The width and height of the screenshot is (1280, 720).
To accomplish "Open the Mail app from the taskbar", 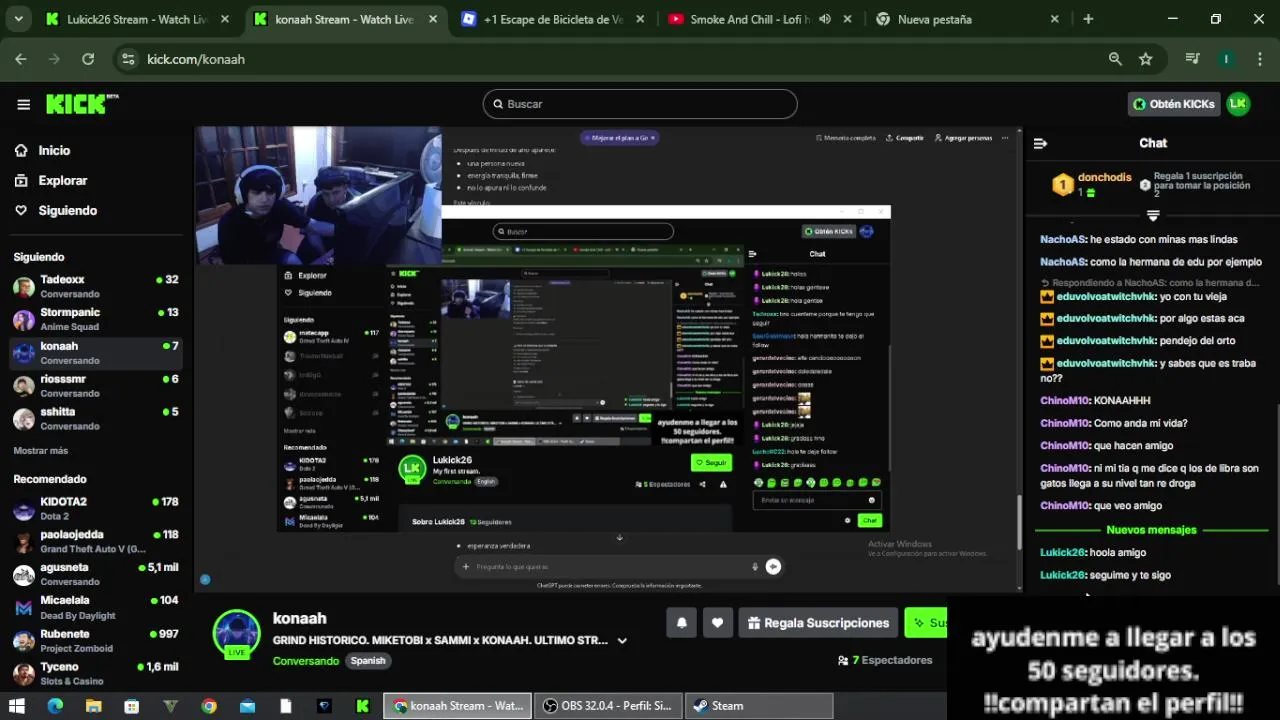I will tap(247, 706).
